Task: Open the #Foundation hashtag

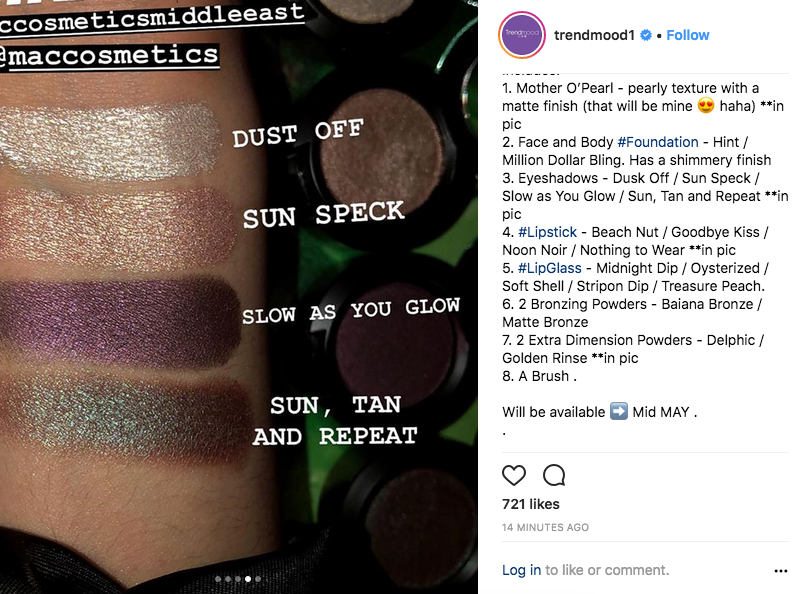Action: [x=653, y=142]
